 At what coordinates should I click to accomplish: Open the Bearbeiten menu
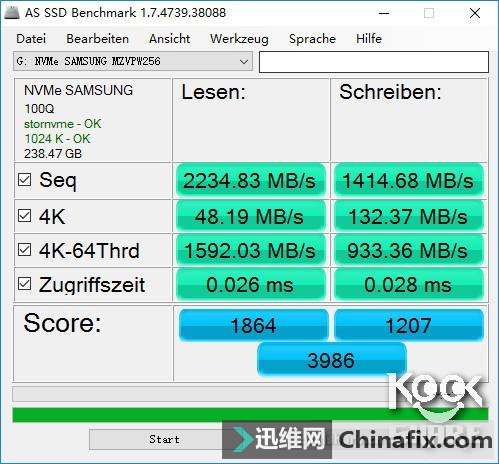tap(97, 39)
